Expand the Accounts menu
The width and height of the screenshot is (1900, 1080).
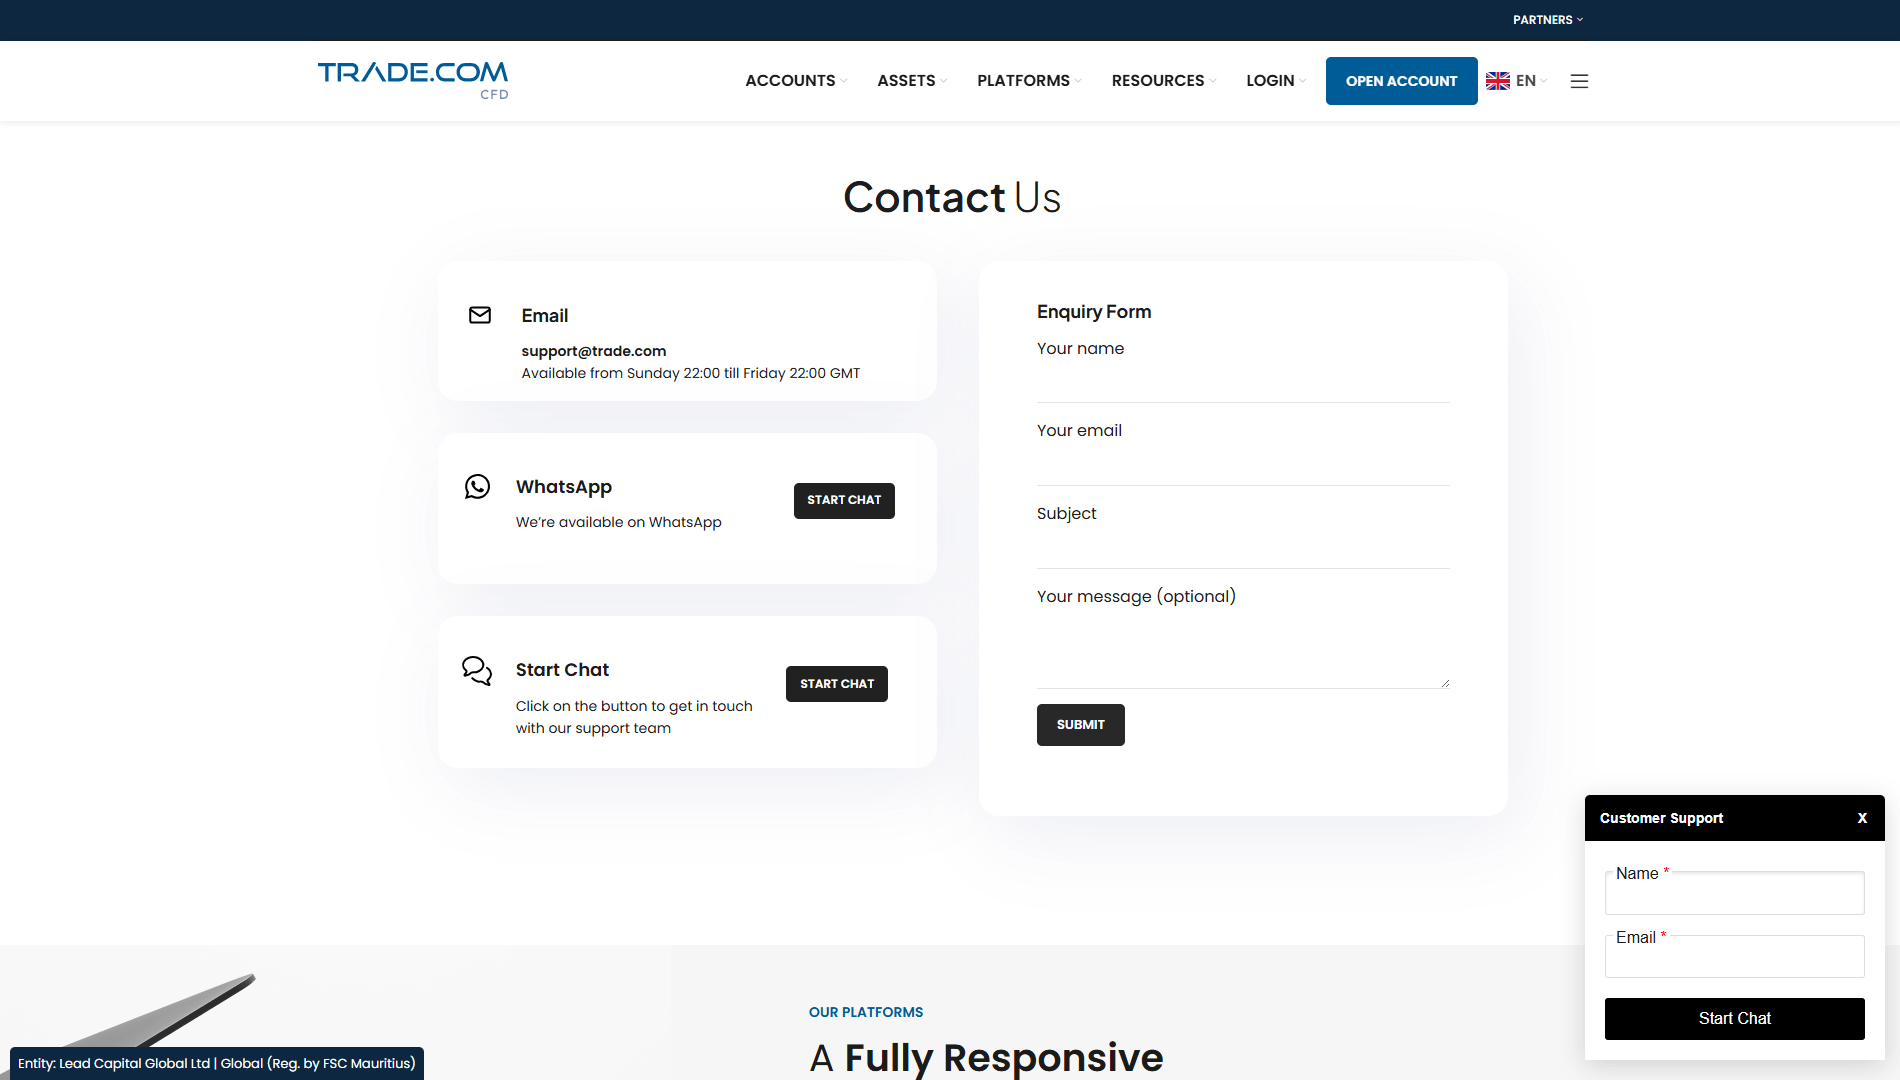tap(796, 81)
